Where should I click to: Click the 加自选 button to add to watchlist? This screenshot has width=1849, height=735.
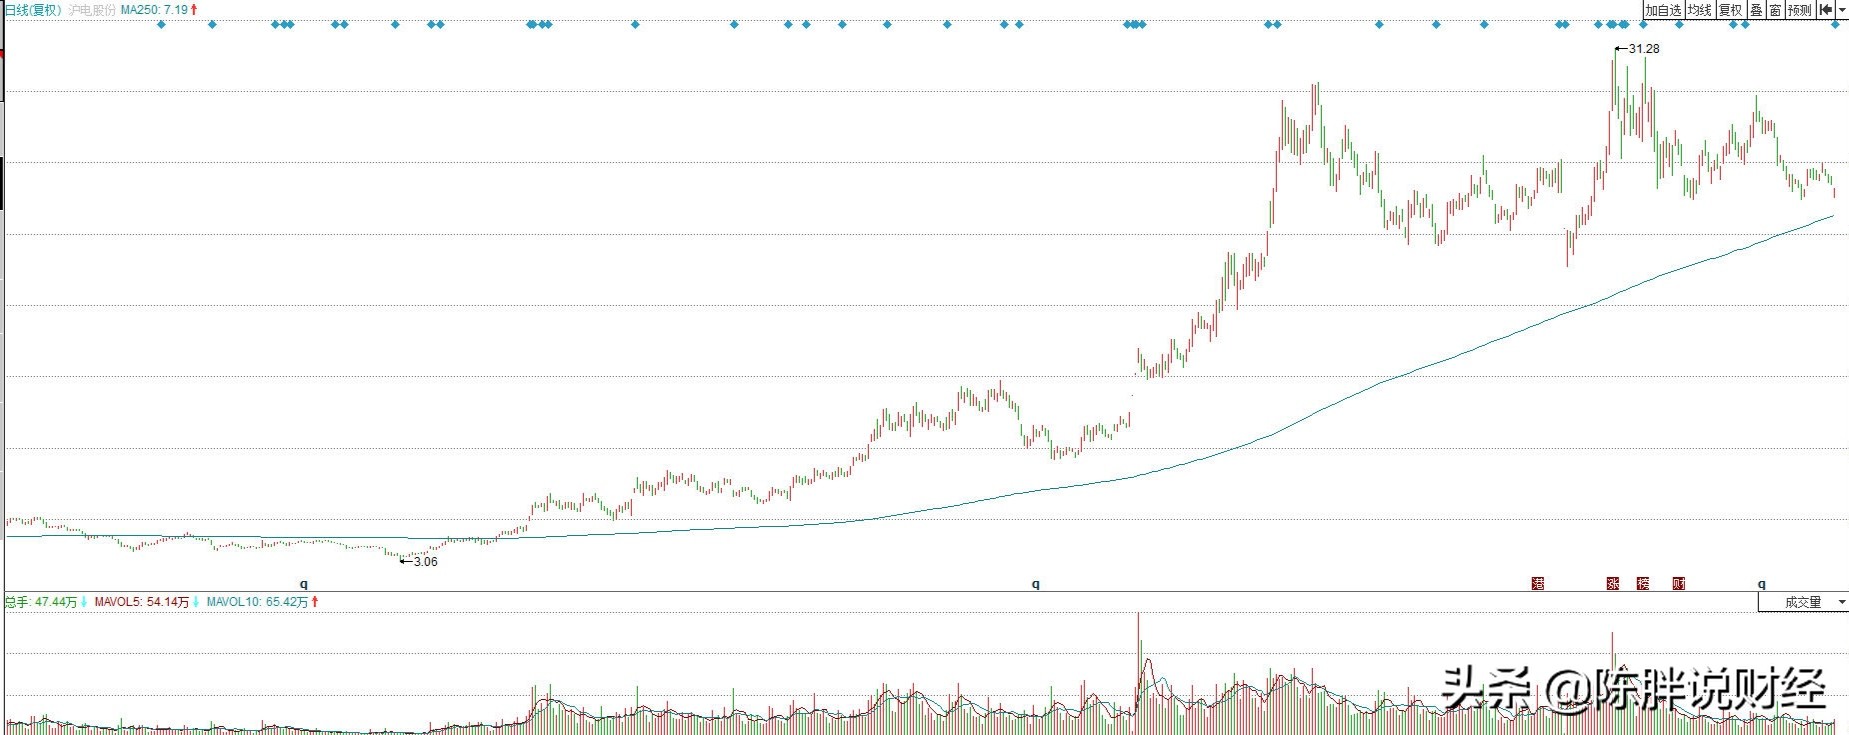tap(1662, 10)
